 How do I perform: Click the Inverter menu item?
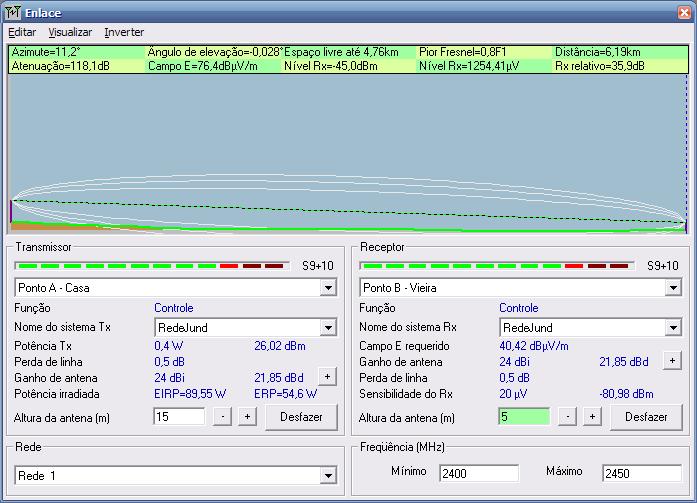(124, 32)
